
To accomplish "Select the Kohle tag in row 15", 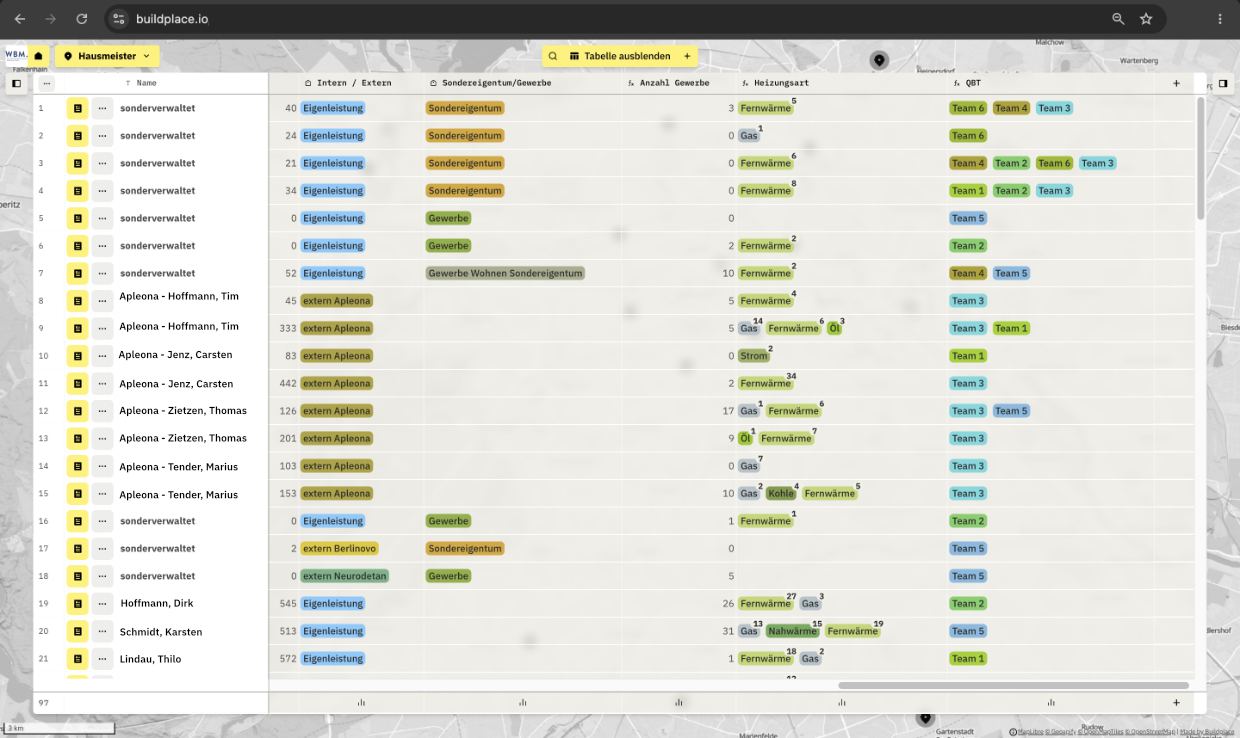I will [781, 494].
